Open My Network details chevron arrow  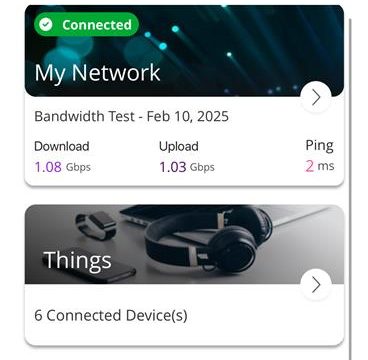[316, 98]
